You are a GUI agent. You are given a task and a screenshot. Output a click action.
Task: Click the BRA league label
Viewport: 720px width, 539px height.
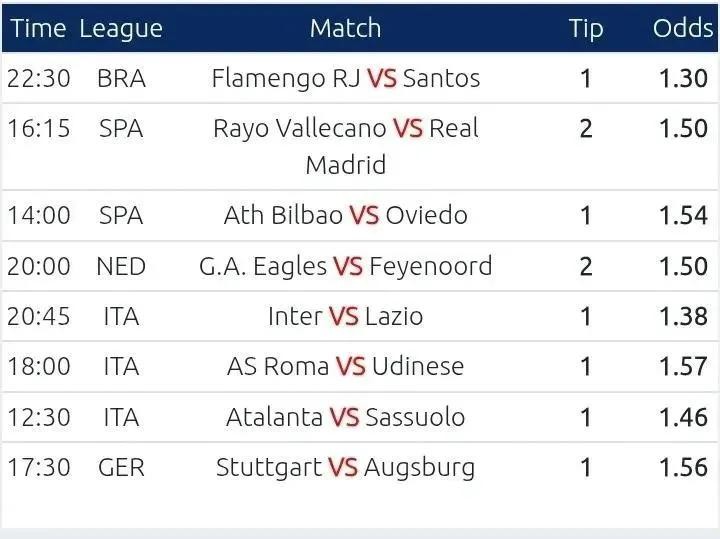(121, 78)
